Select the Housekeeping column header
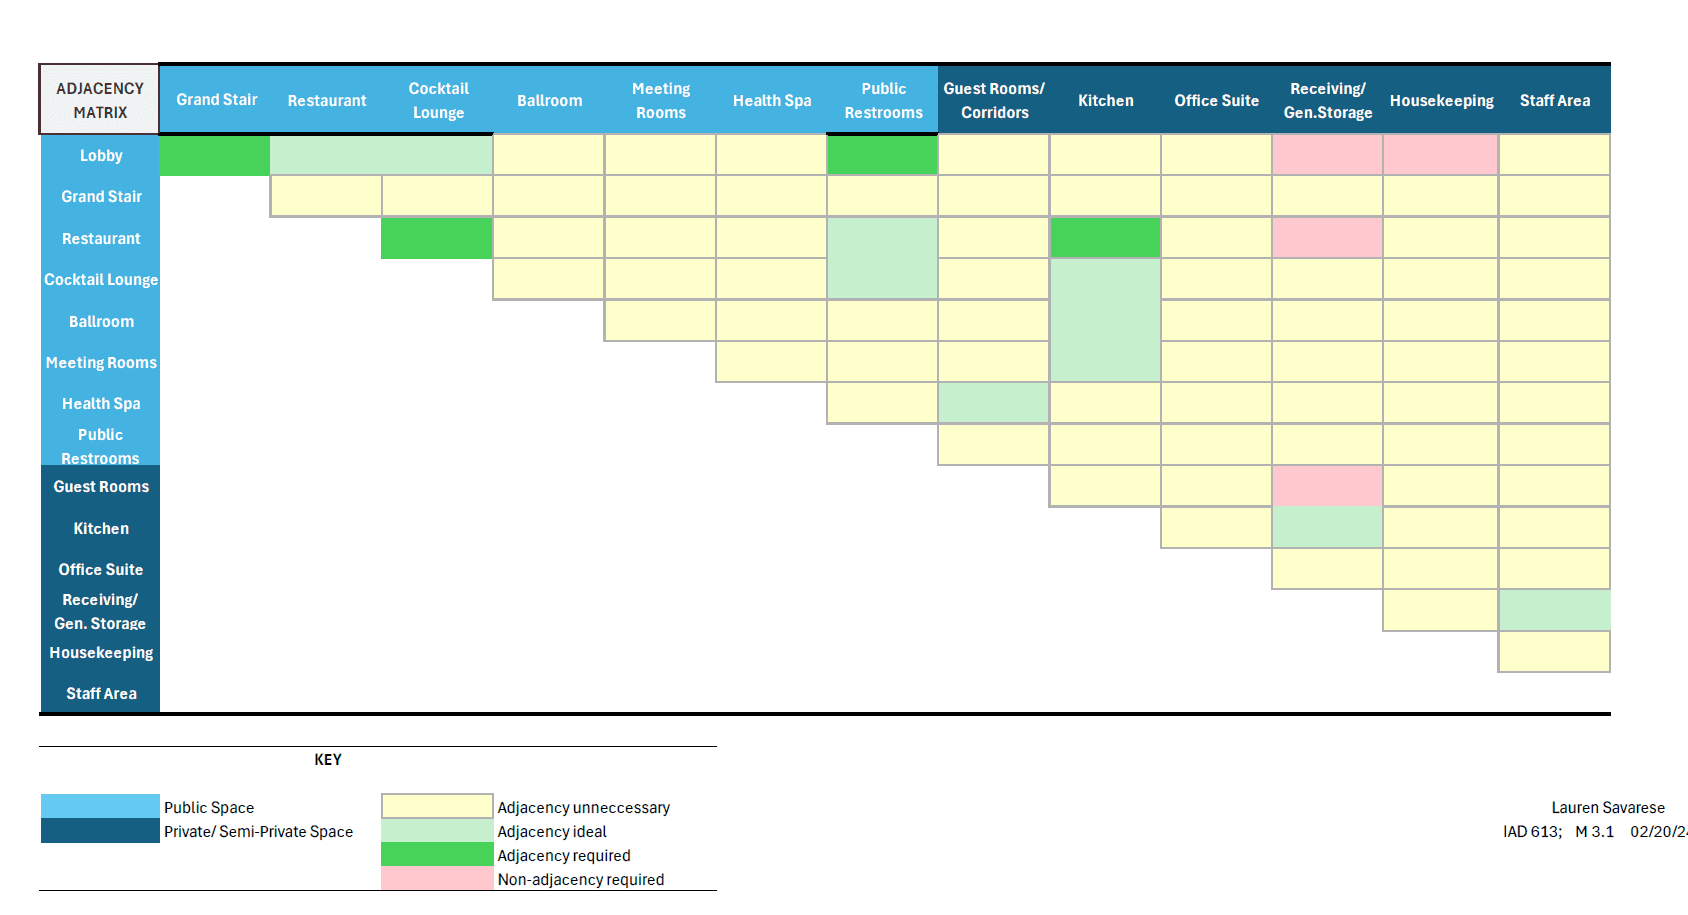 tap(1441, 101)
